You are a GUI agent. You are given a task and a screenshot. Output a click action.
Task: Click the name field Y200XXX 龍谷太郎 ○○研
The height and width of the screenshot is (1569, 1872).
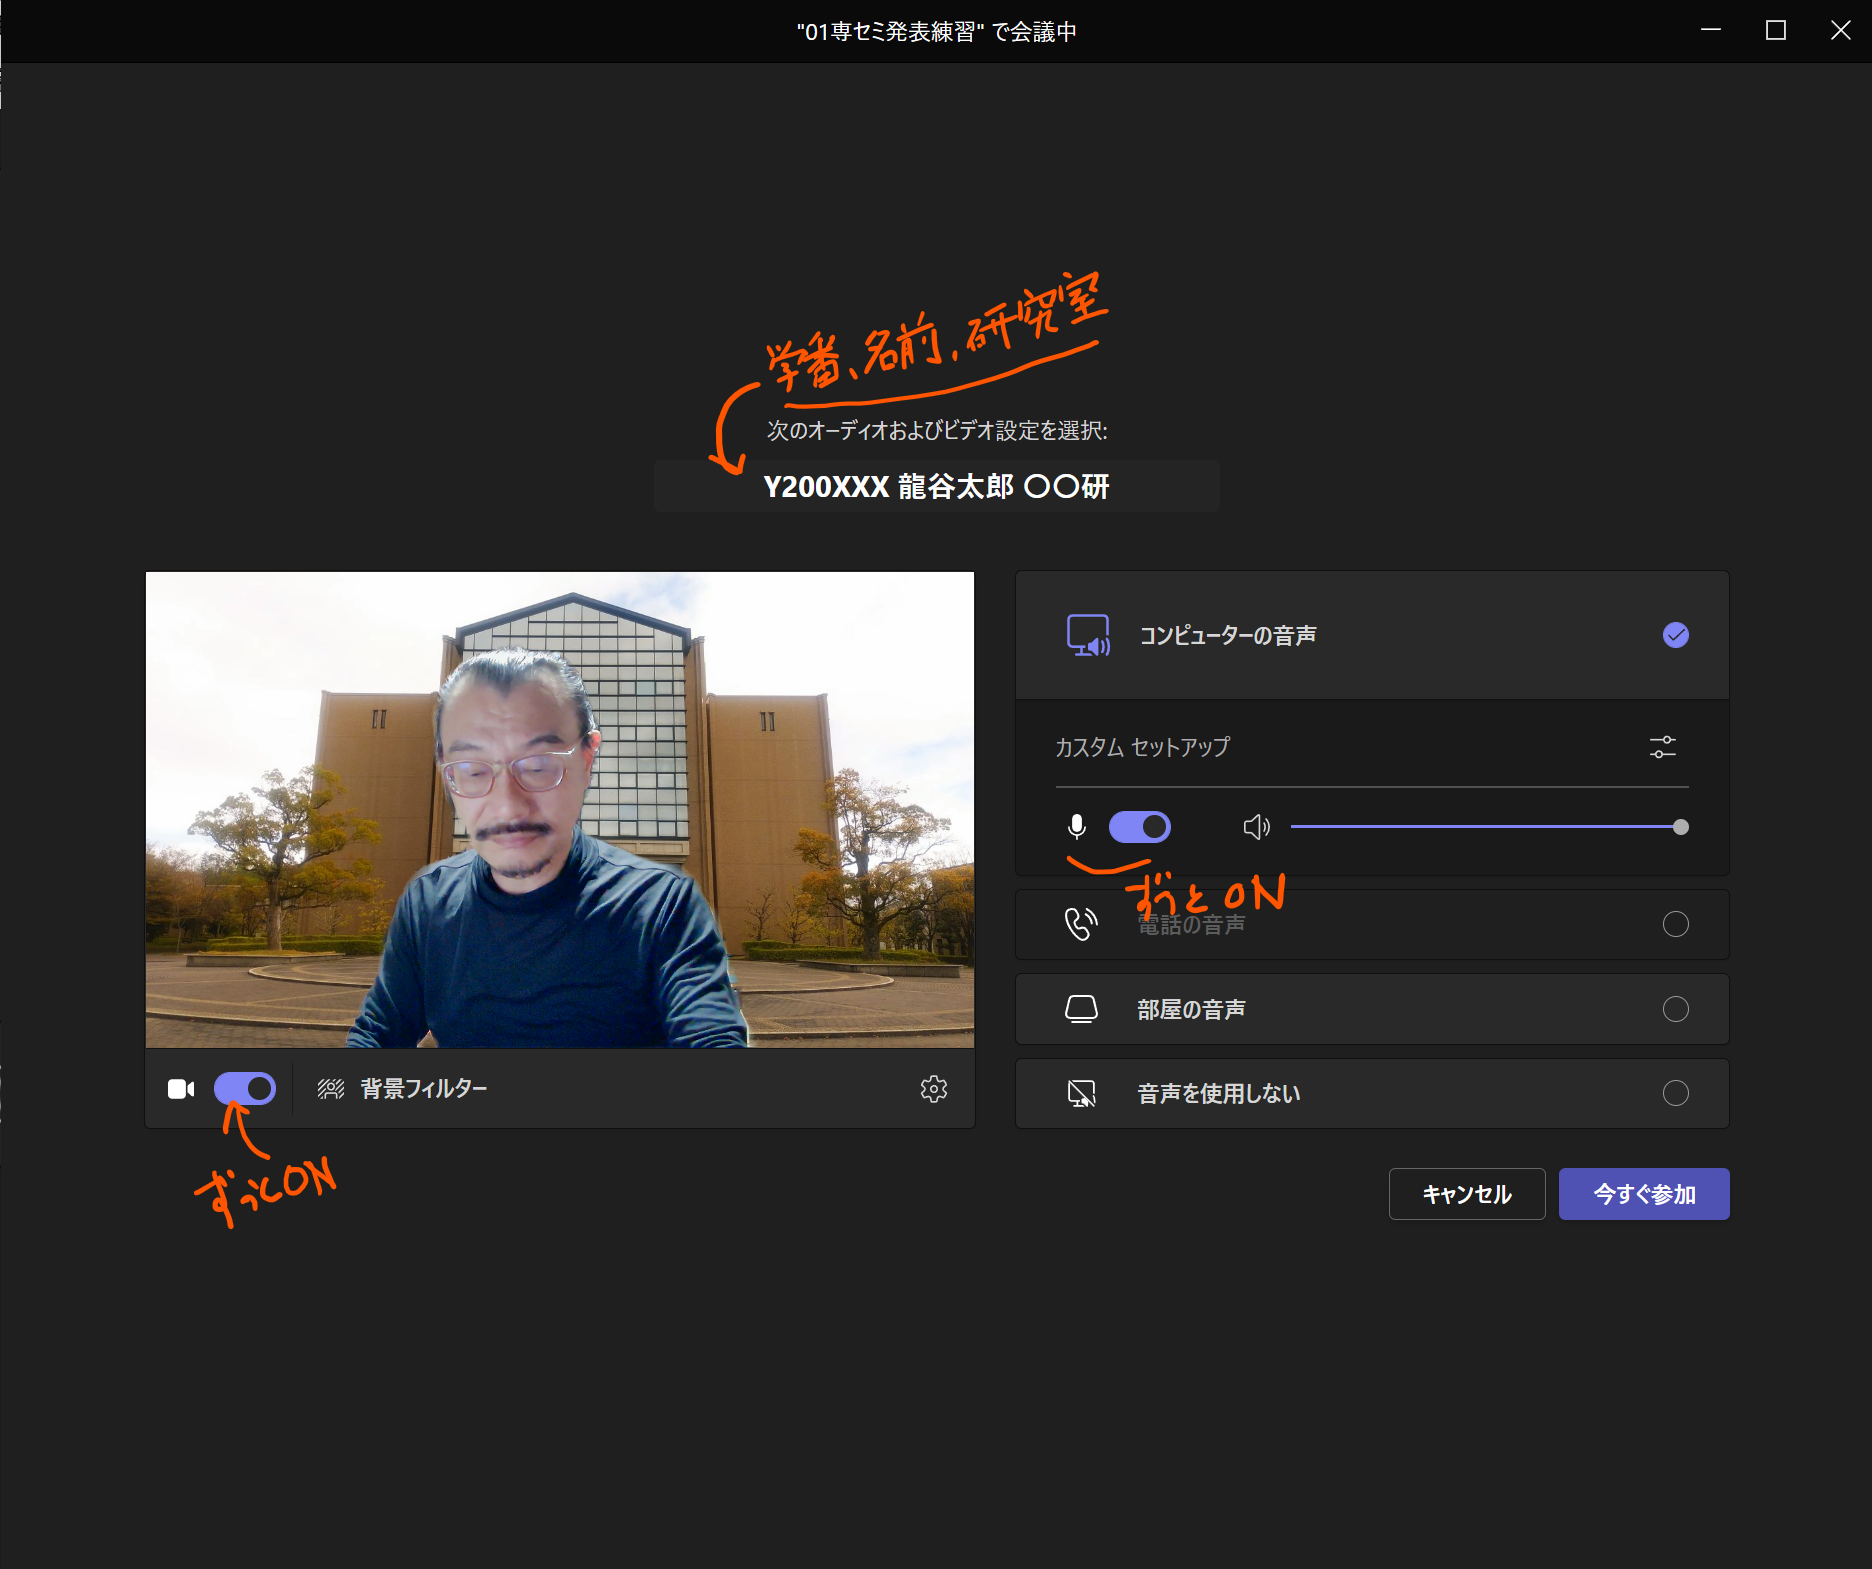[x=937, y=487]
